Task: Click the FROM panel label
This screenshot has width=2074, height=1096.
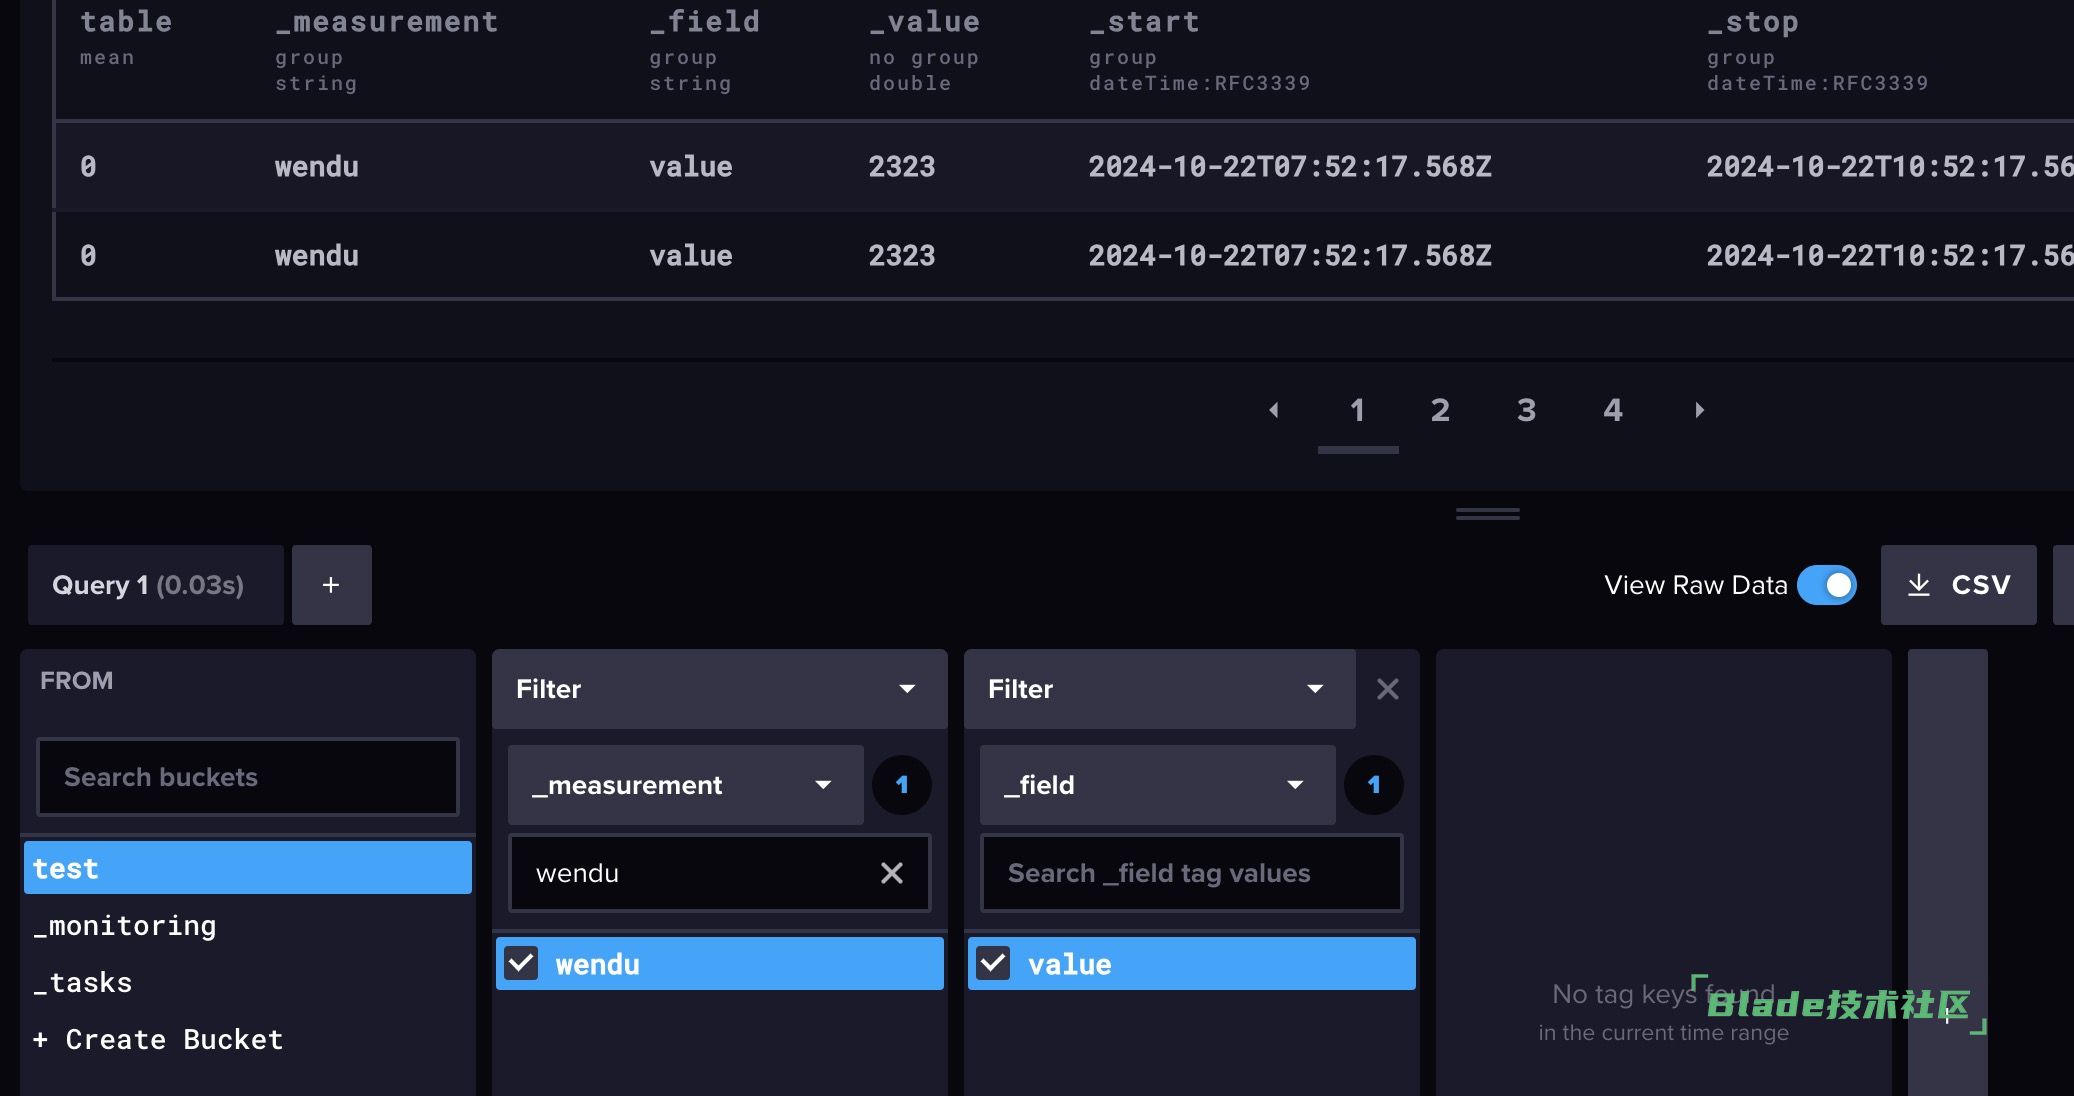Action: click(77, 681)
